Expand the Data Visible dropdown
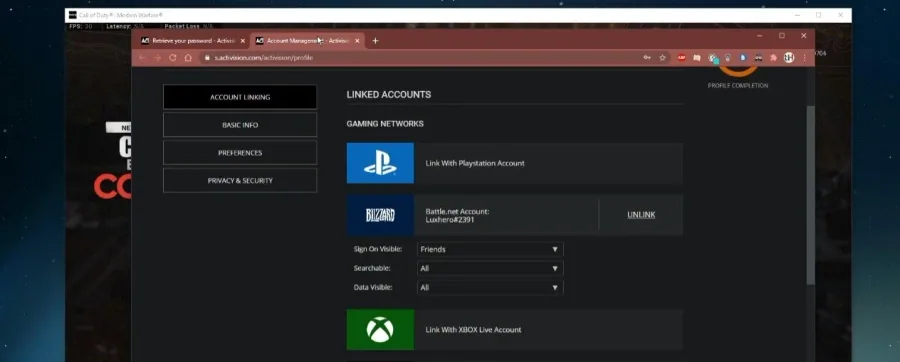The height and width of the screenshot is (362, 900). pyautogui.click(x=490, y=287)
